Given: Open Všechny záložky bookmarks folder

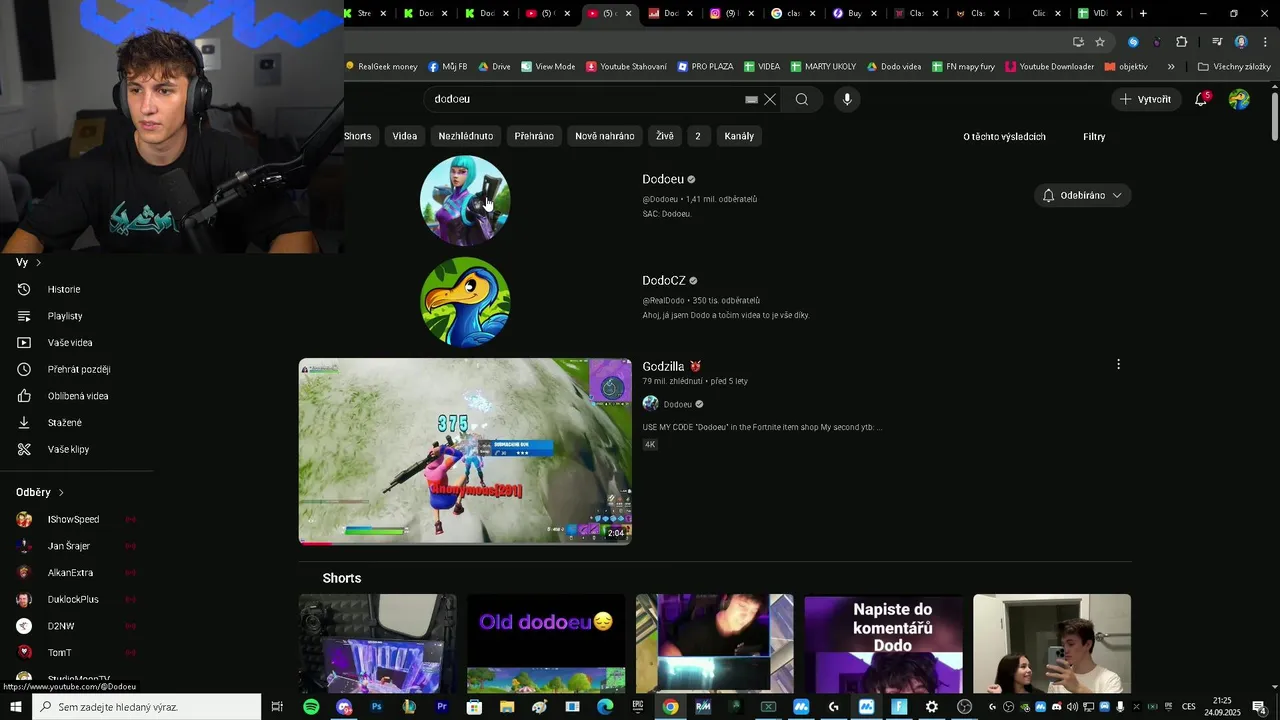Looking at the screenshot, I should pos(1234,66).
